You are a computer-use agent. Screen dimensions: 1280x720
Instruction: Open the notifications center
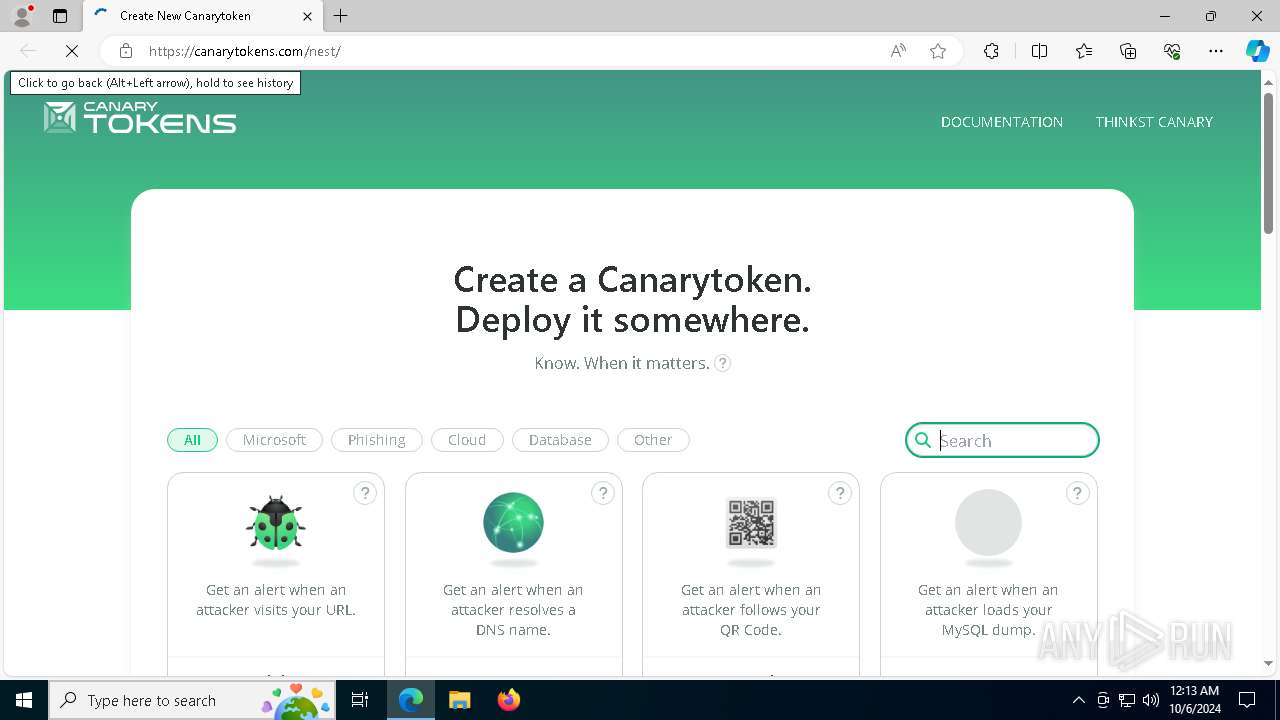(x=1247, y=700)
